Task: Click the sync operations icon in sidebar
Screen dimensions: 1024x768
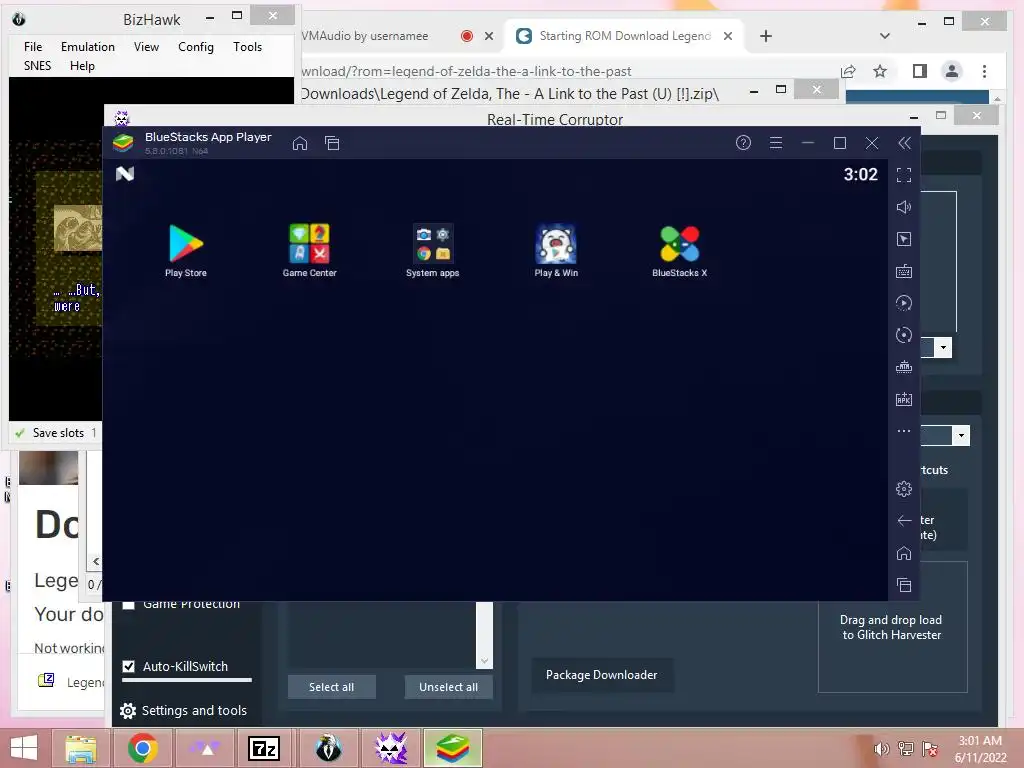Action: pos(904,303)
